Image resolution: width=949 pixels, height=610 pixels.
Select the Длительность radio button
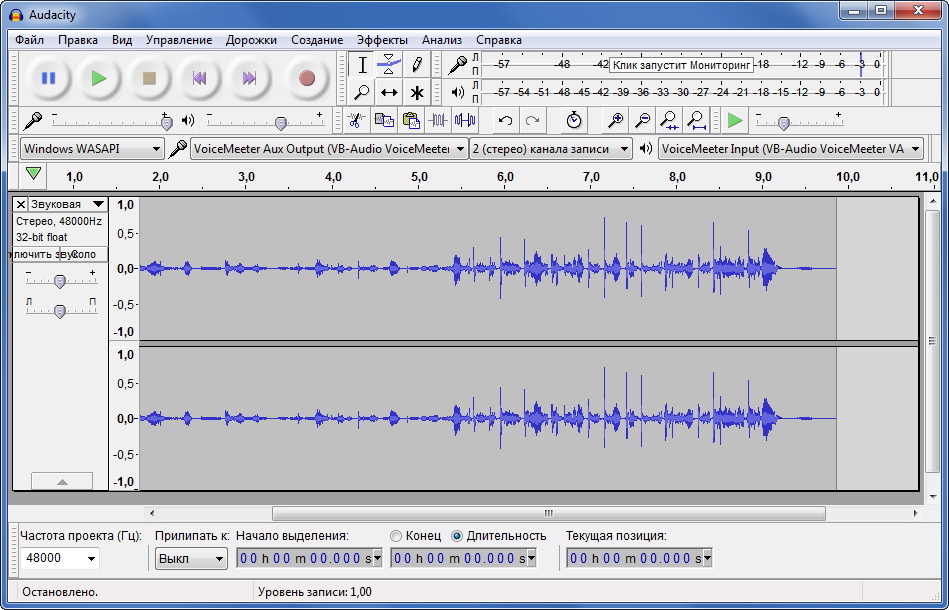(457, 536)
